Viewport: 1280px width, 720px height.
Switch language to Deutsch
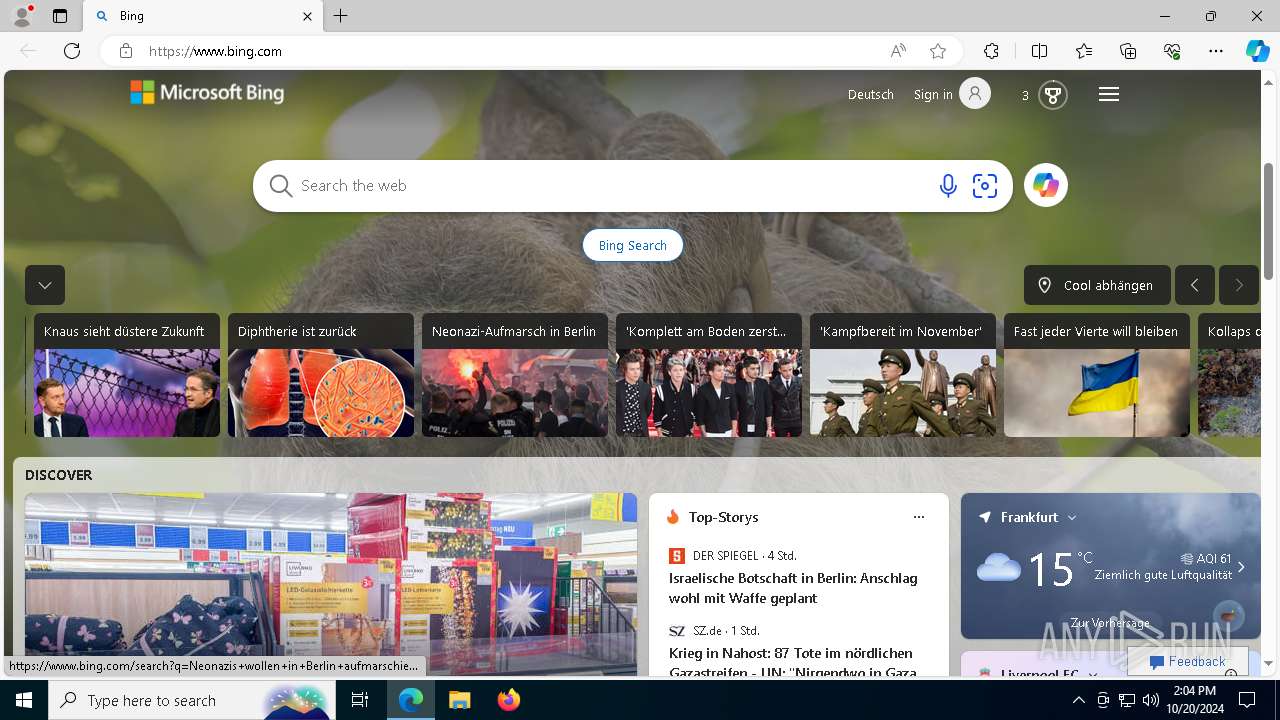click(x=871, y=94)
